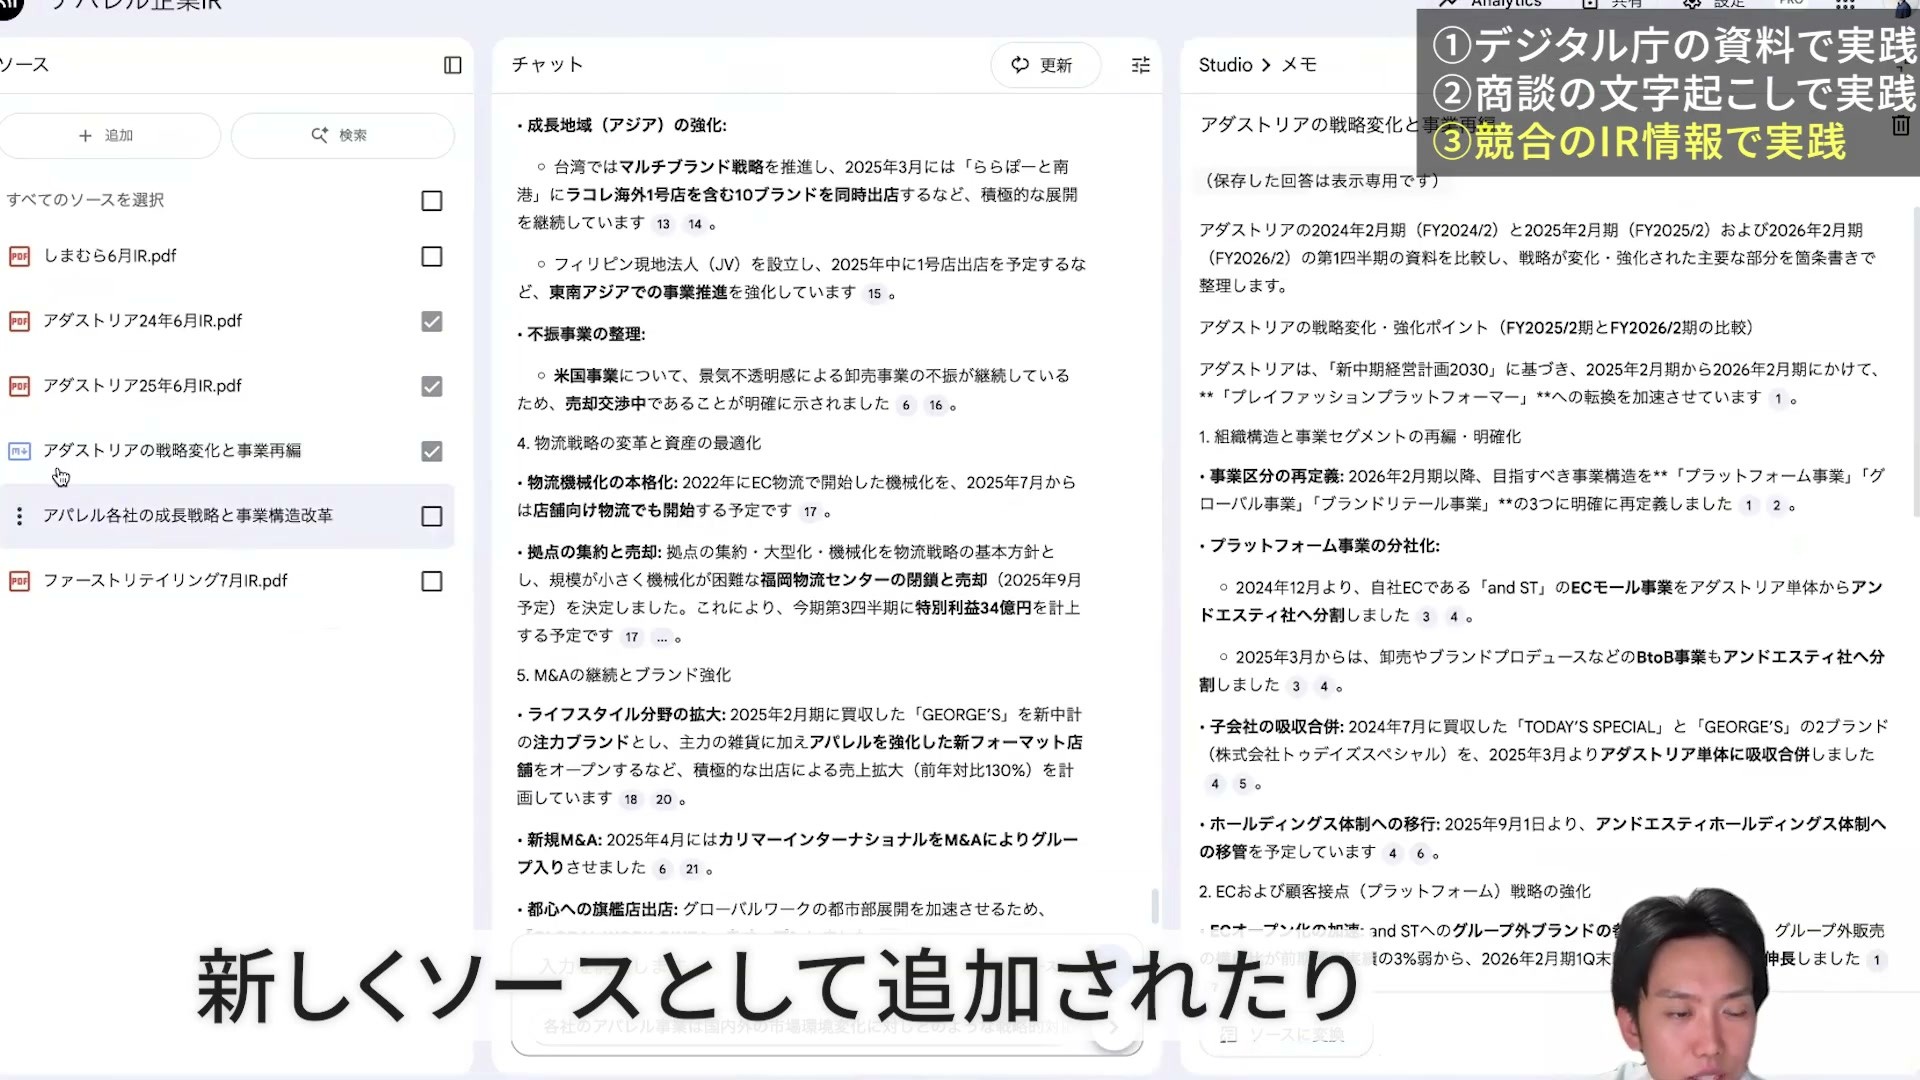
Task: Check アパレル各社の成長戦略と事業構造改革 checkbox
Action: [432, 517]
